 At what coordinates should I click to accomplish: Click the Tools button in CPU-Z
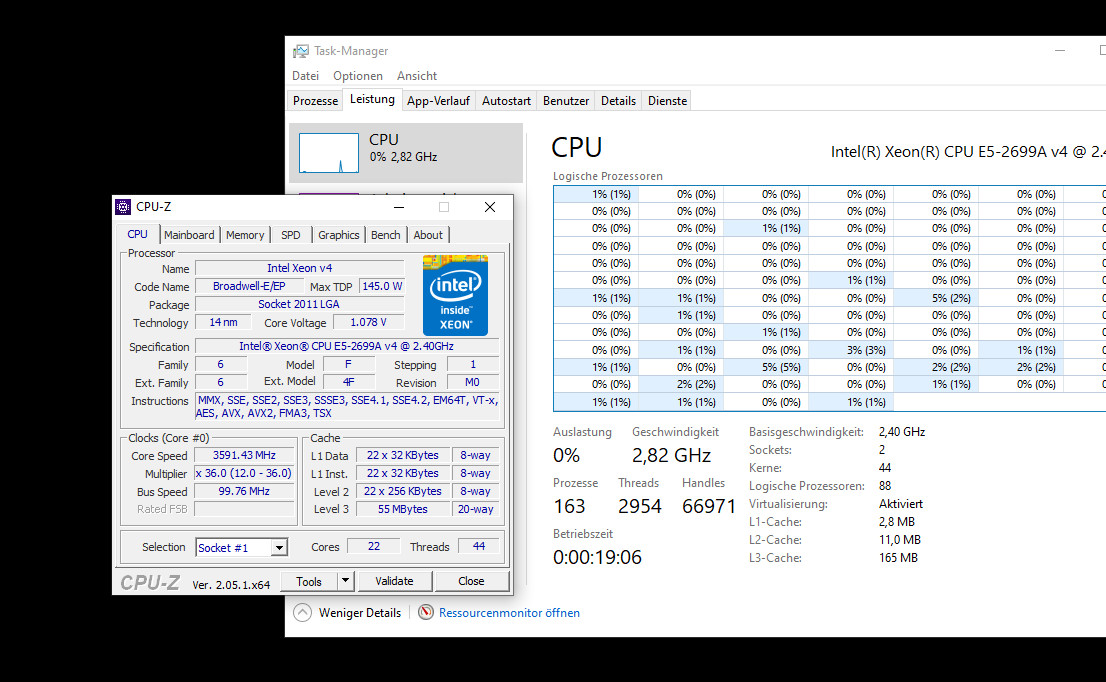pos(309,581)
